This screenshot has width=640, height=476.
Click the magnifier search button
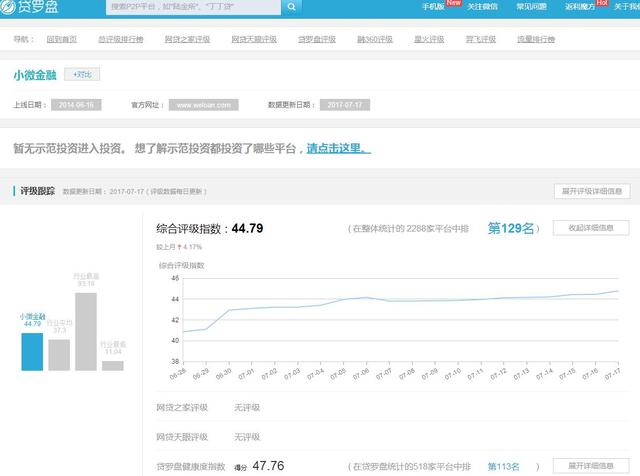click(x=291, y=7)
